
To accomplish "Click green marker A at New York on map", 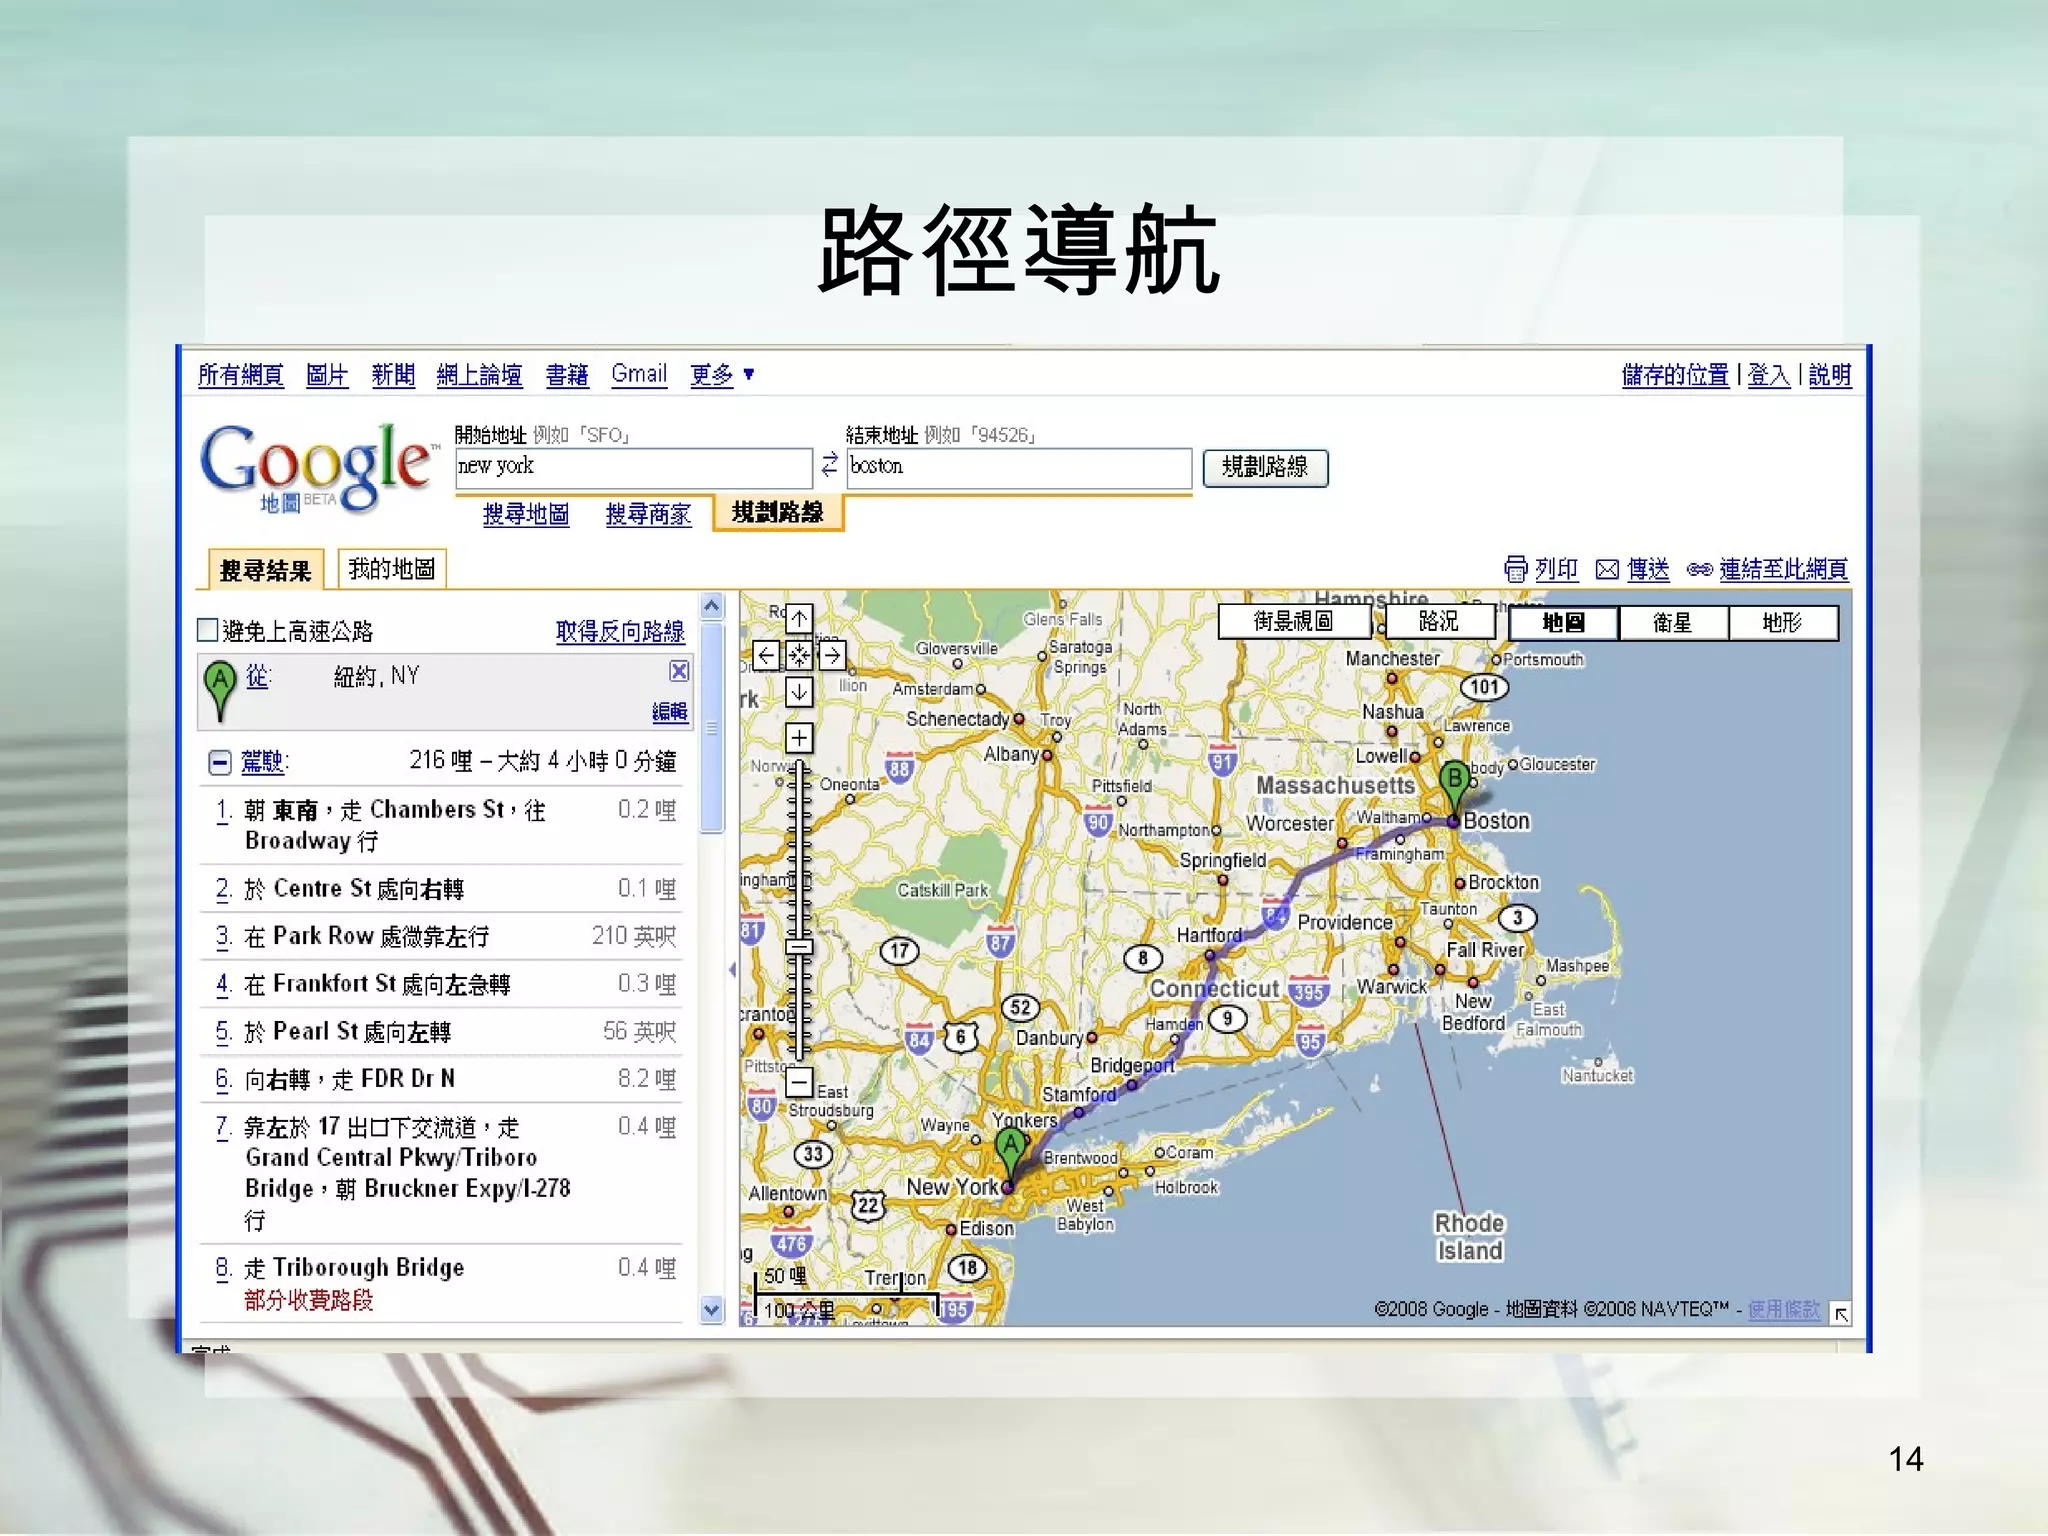I will pos(1010,1157).
